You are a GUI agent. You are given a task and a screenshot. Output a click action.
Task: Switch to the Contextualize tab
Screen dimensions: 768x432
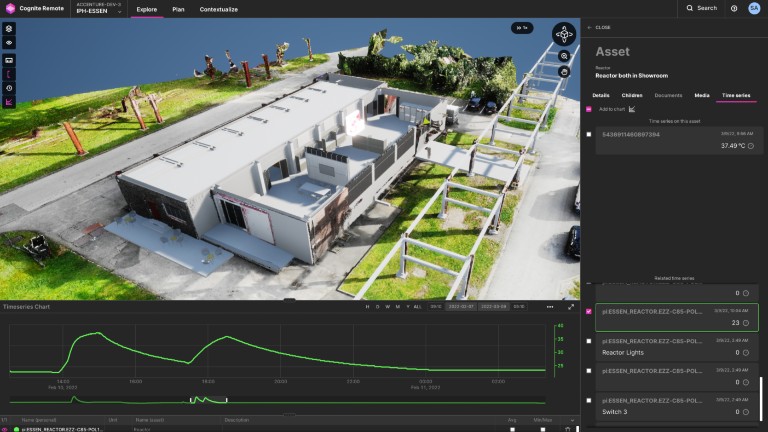click(218, 9)
